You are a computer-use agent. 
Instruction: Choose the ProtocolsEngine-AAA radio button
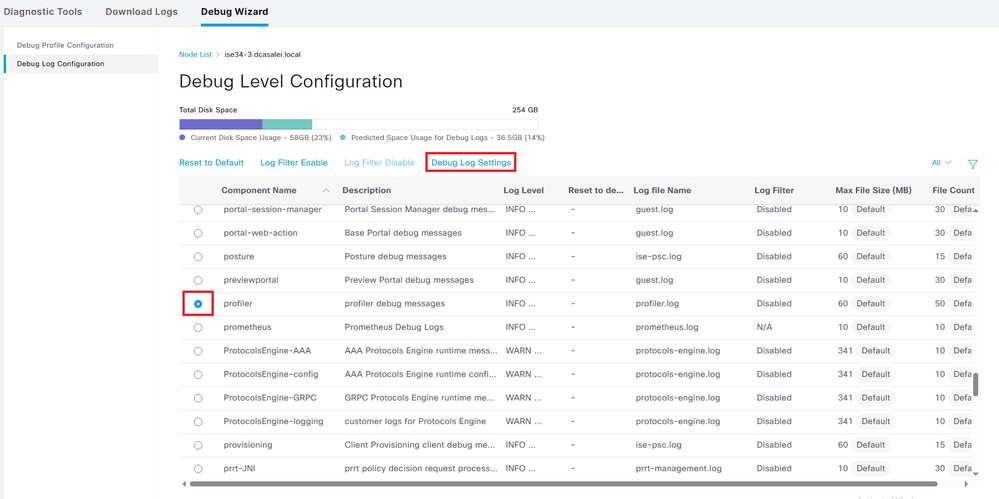[x=198, y=351]
